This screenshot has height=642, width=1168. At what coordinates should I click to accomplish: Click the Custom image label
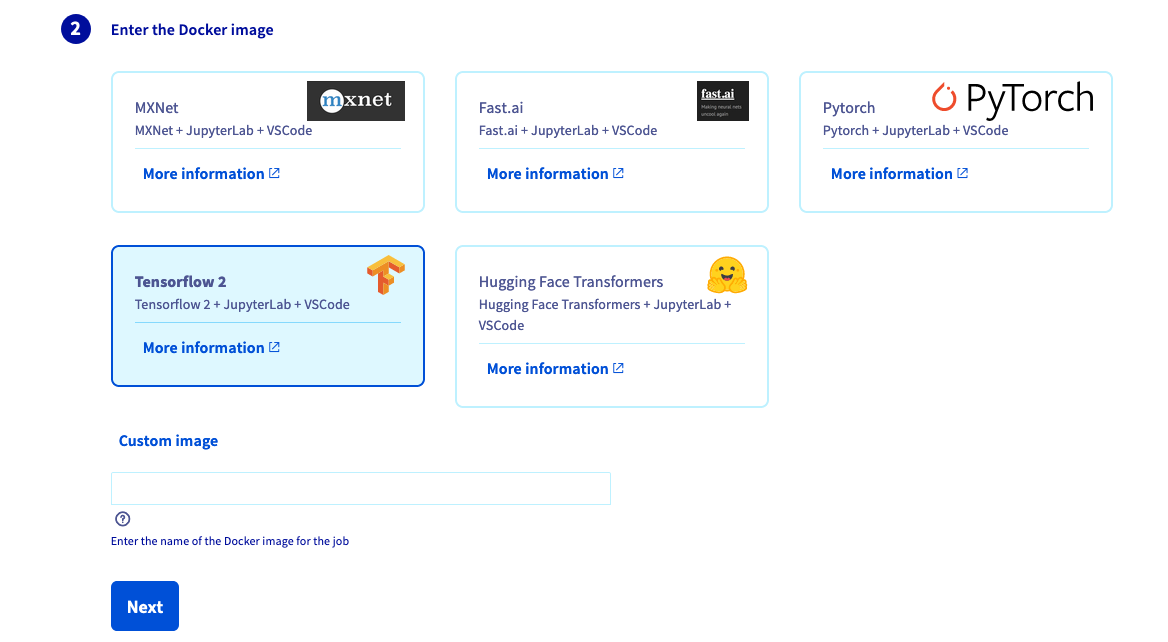click(x=168, y=441)
